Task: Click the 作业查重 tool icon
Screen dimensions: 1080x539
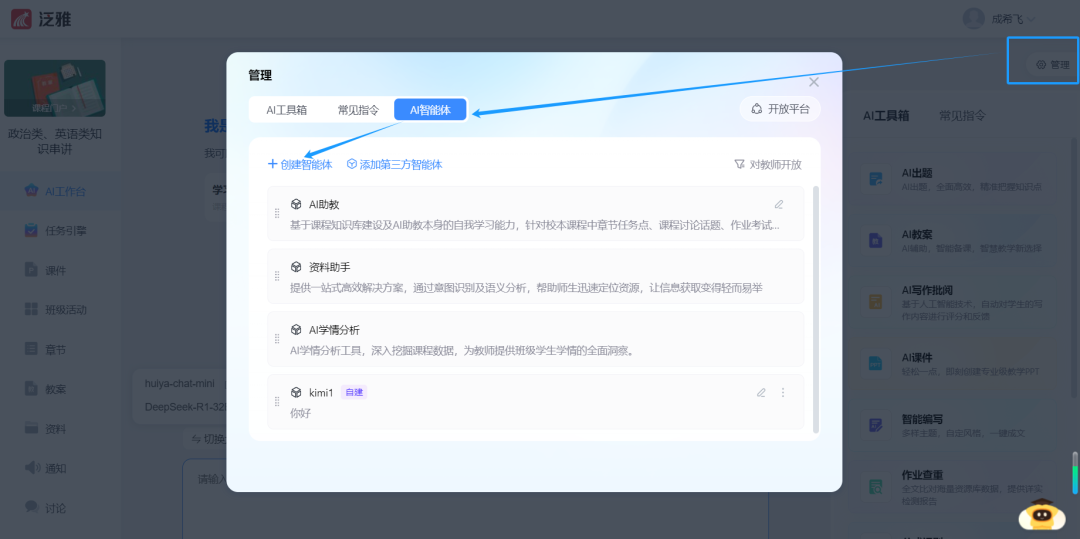Action: tap(875, 487)
